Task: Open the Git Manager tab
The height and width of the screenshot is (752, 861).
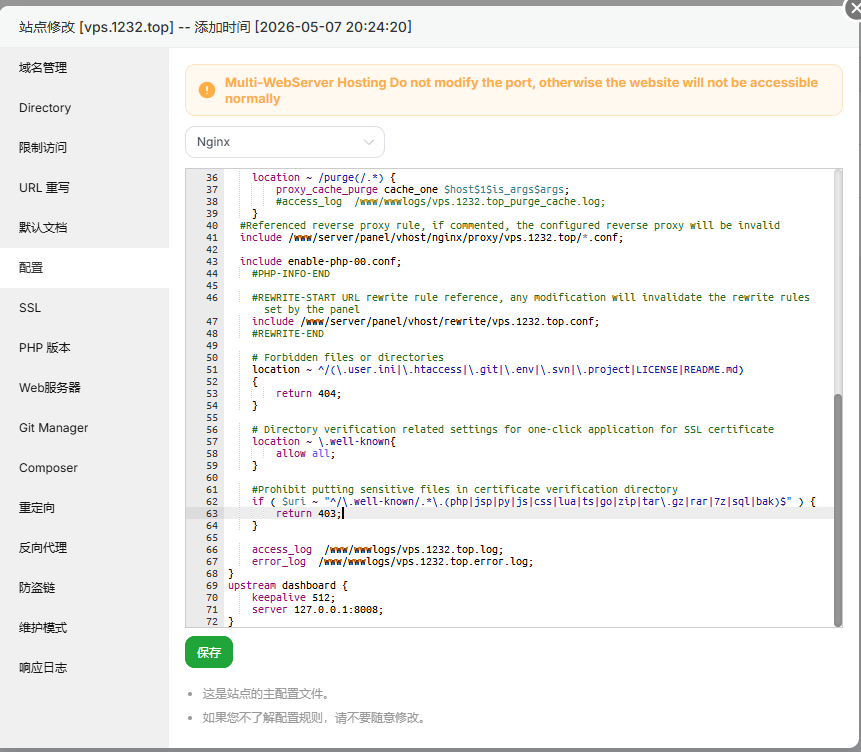Action: pyautogui.click(x=53, y=428)
